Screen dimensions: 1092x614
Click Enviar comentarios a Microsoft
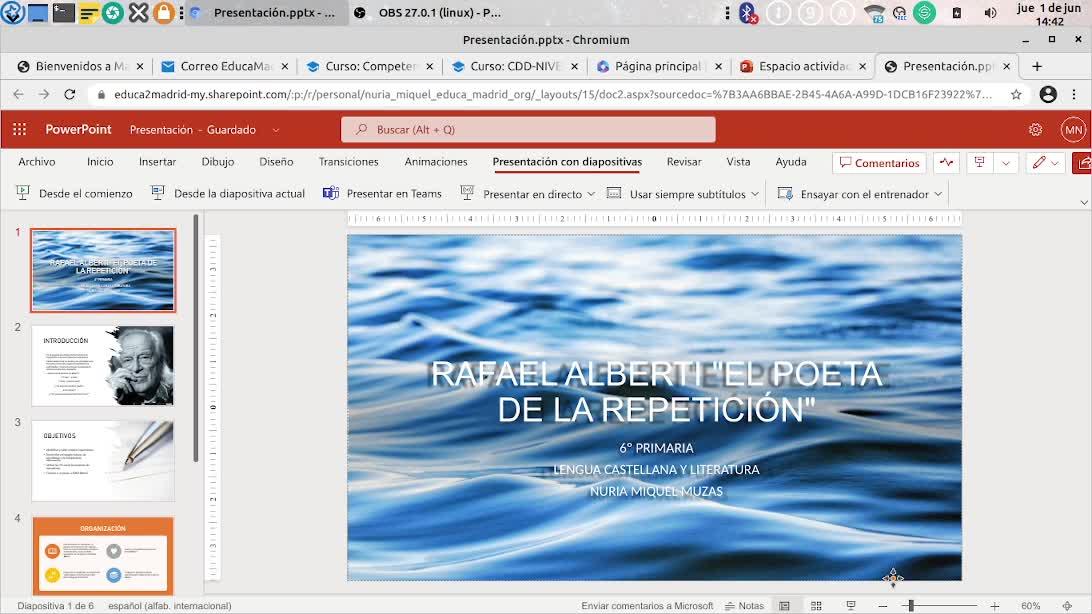coord(647,606)
